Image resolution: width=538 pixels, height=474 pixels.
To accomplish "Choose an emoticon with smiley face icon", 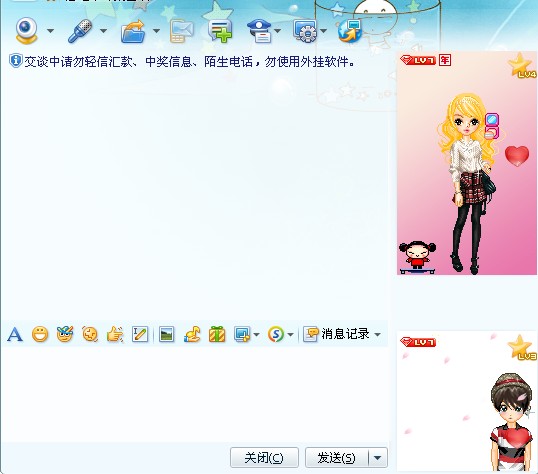I will click(x=40, y=334).
